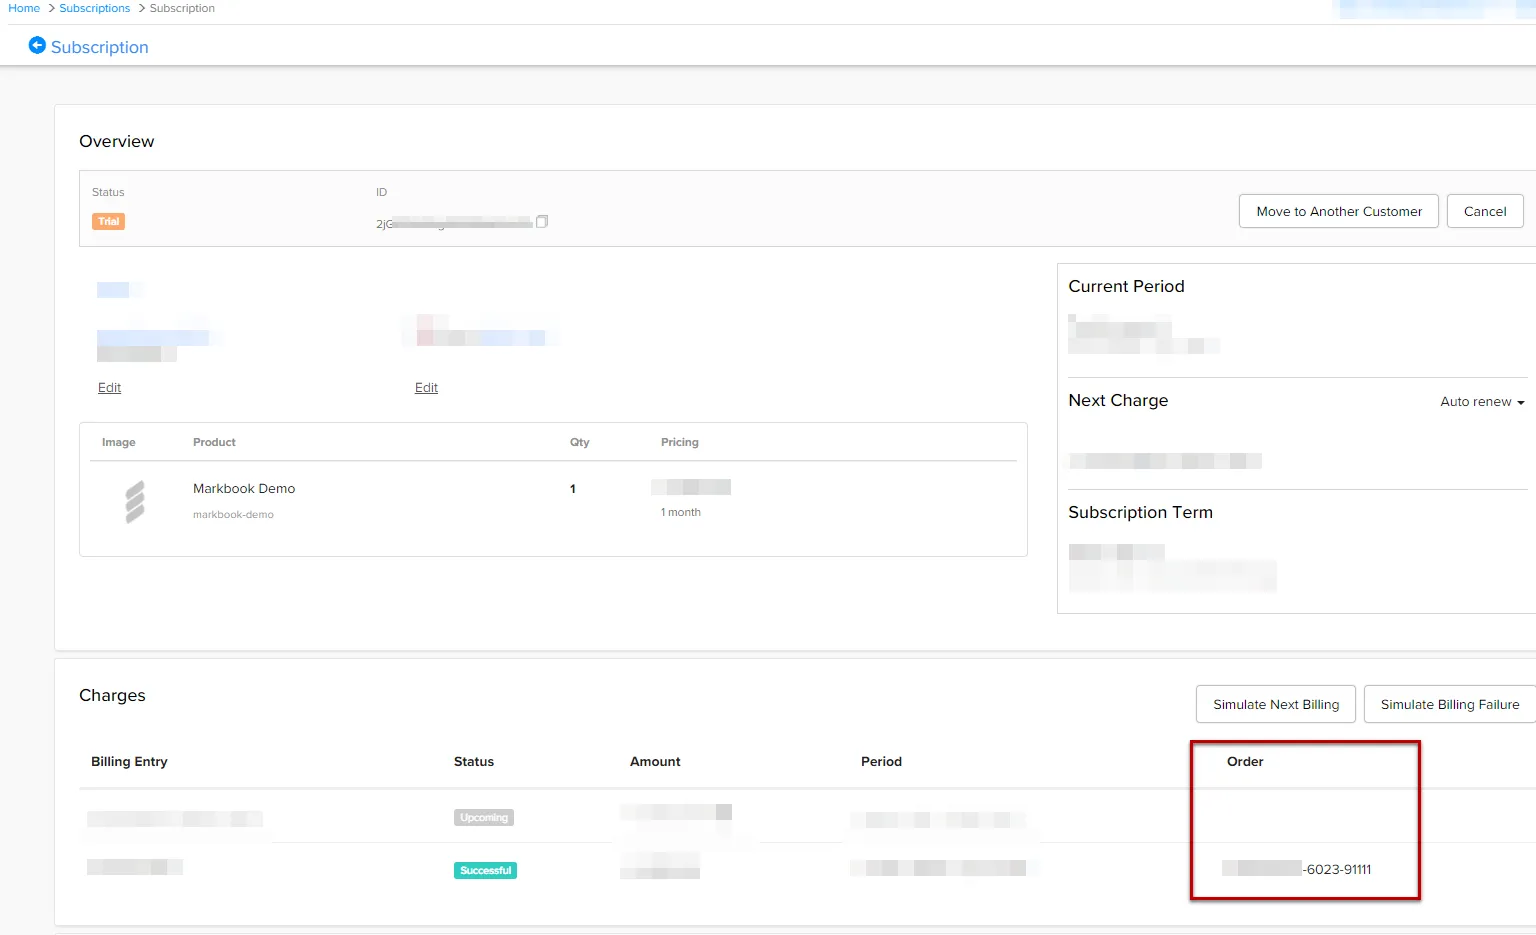Open Subscriptions breadcrumb link
The image size is (1536, 935).
coord(95,8)
